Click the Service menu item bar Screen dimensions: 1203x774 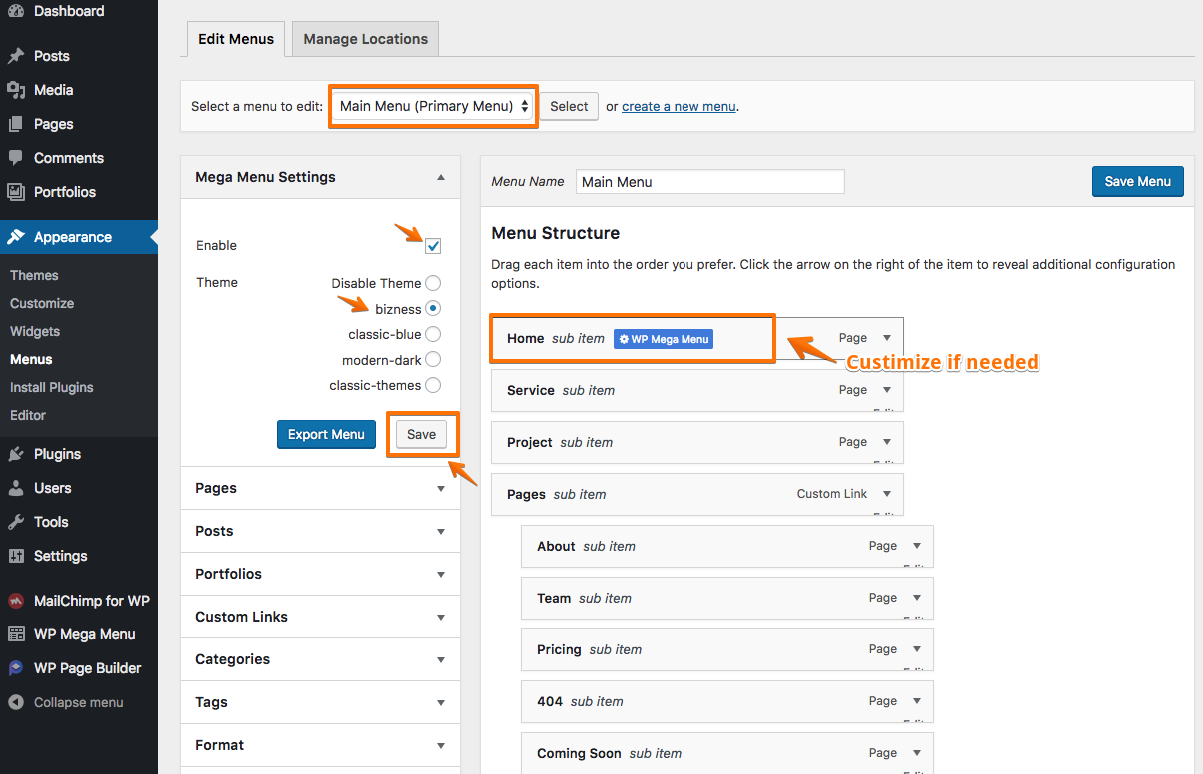[697, 391]
